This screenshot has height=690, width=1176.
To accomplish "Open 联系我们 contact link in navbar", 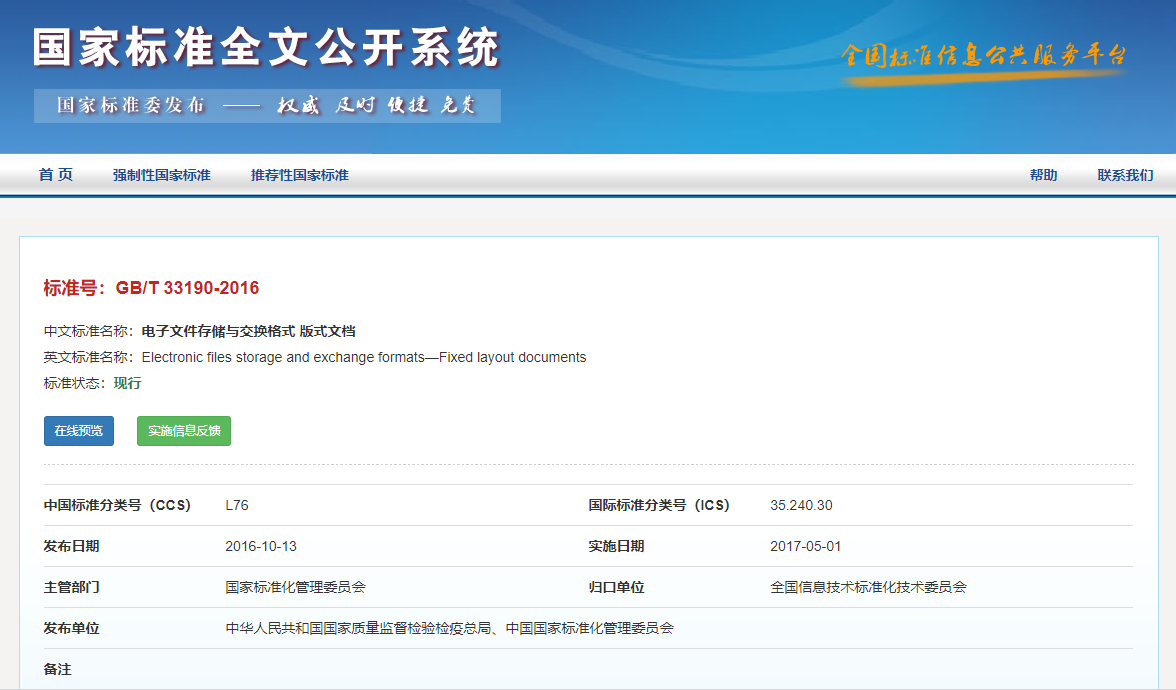I will pos(1125,175).
